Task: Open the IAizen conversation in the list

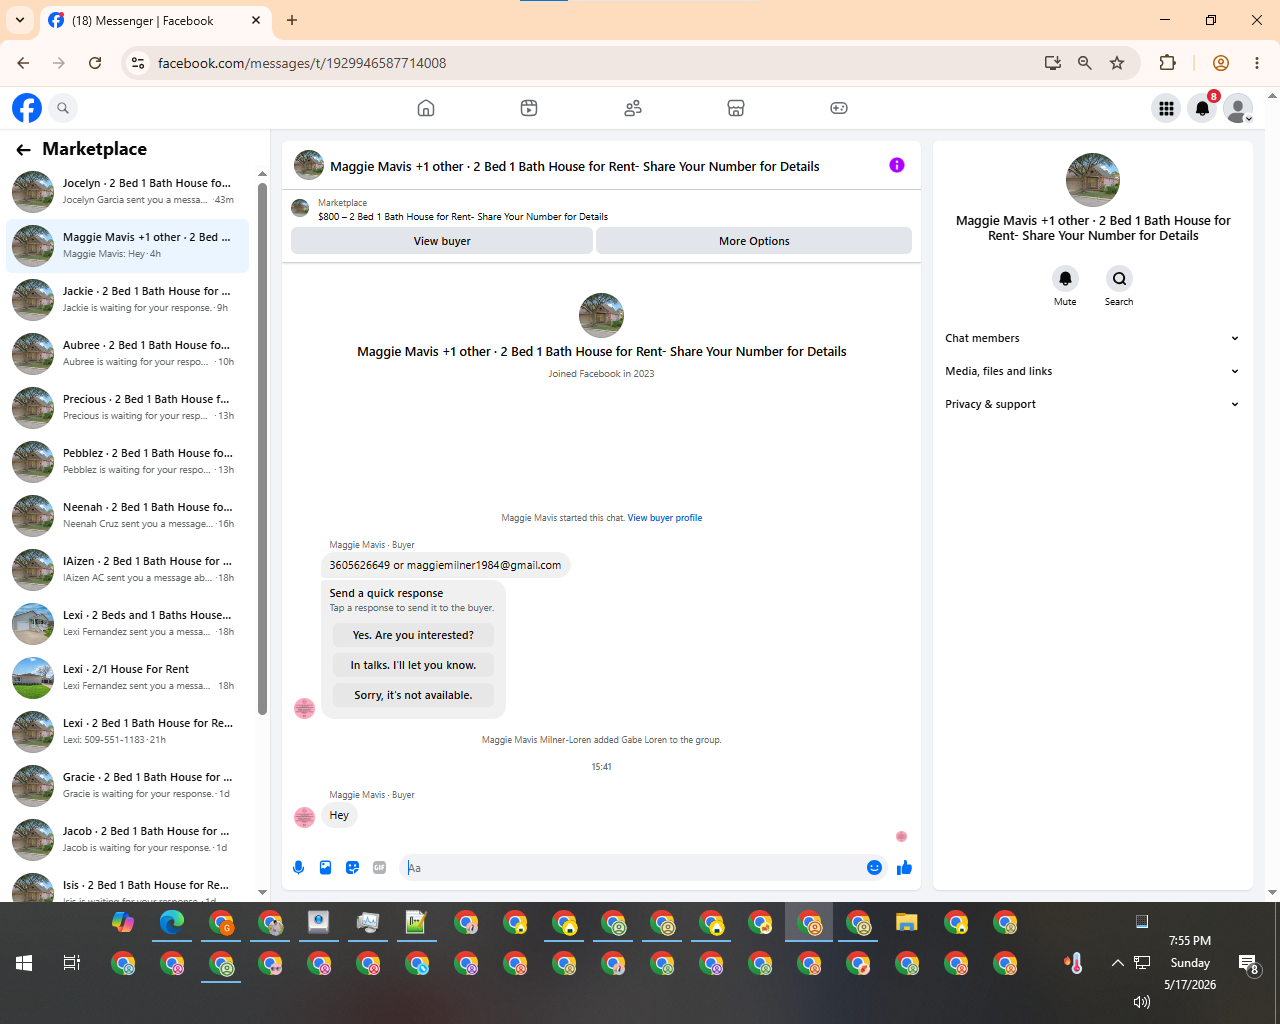Action: pyautogui.click(x=128, y=569)
